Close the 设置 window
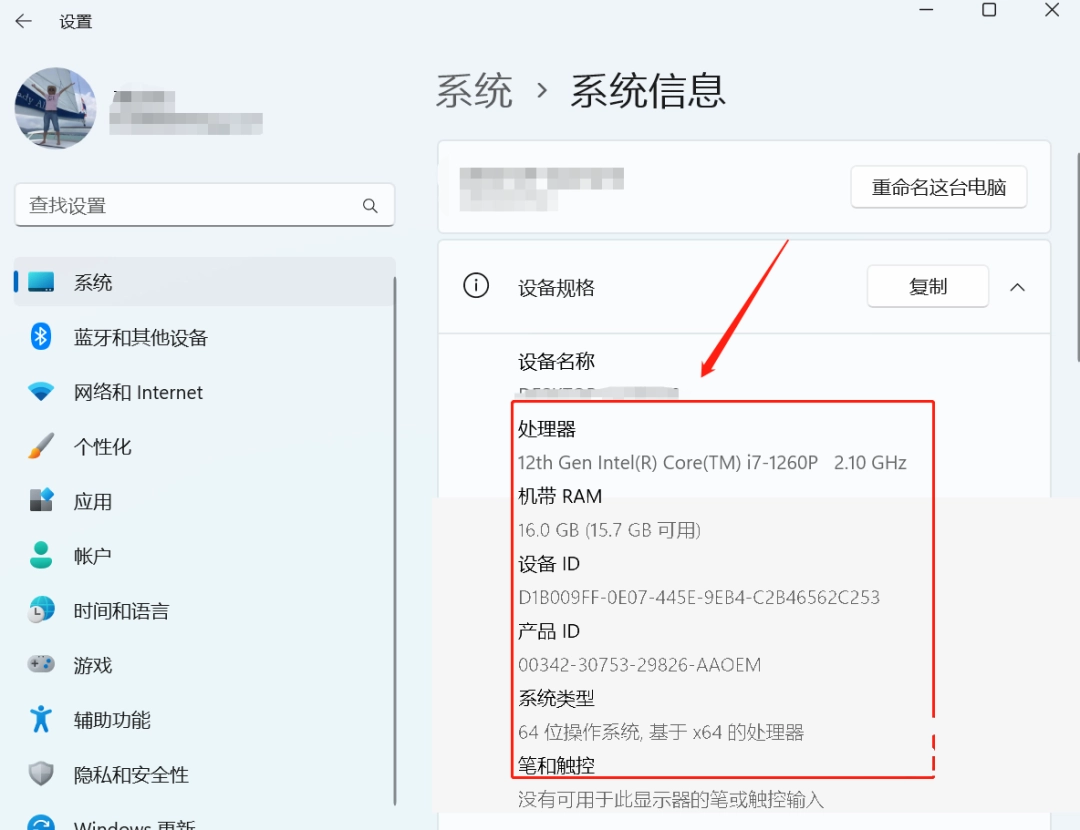Image resolution: width=1080 pixels, height=830 pixels. point(1052,10)
